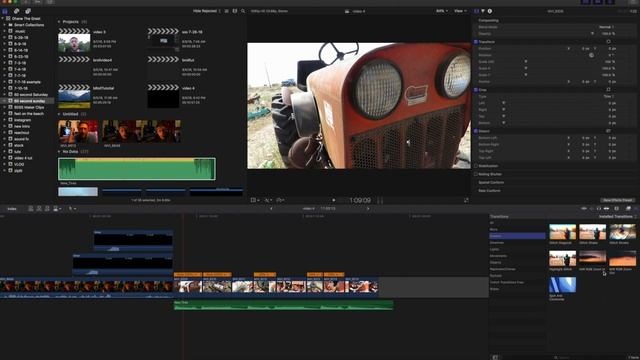Select the Custom transitions category
The width and height of the screenshot is (640, 360).
(517, 236)
